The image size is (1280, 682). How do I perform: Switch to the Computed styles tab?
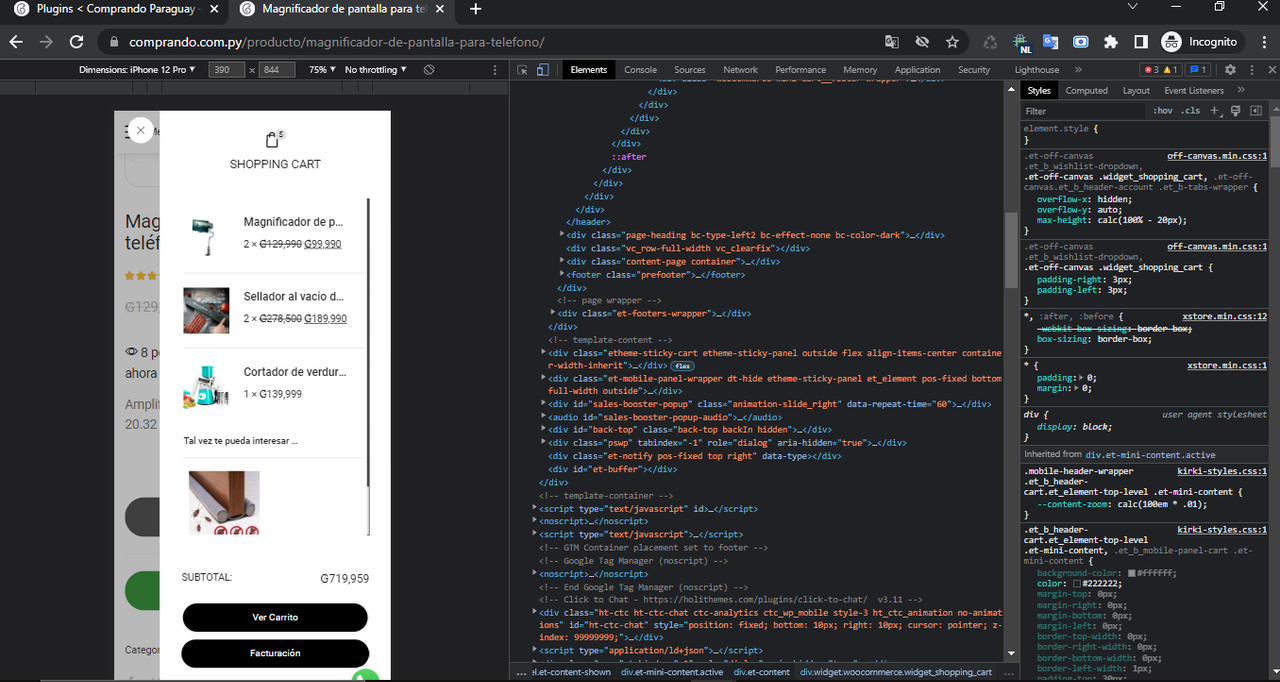tap(1086, 90)
